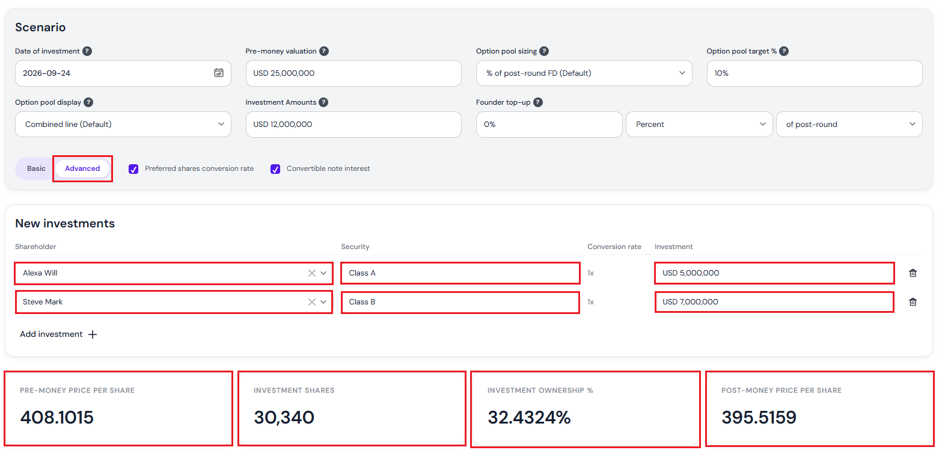
Task: Show help for Investment Amounts
Action: pos(323,102)
